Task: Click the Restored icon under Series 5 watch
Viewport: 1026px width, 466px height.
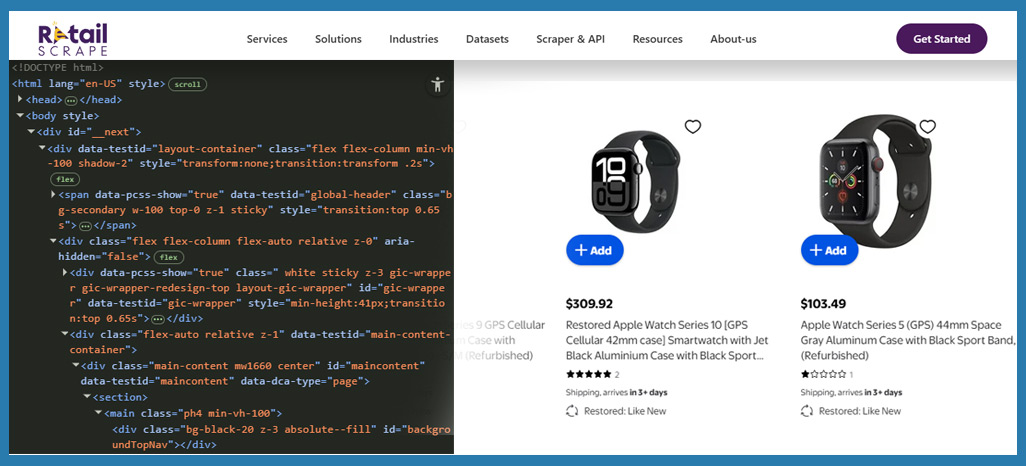Action: point(807,411)
